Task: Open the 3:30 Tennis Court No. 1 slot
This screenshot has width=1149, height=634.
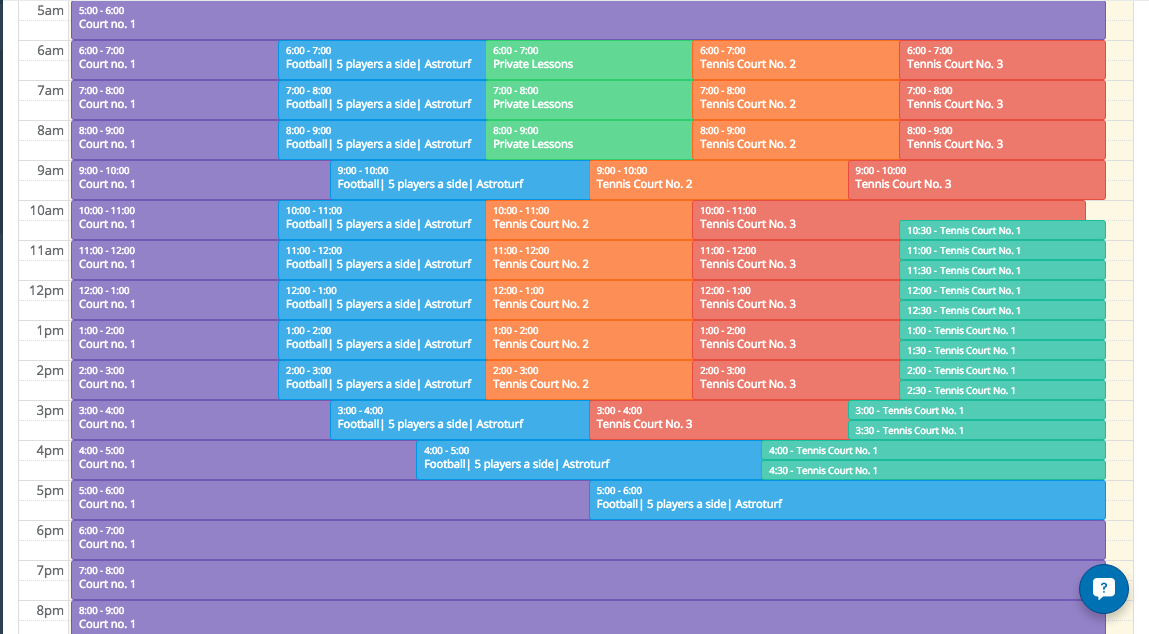Action: [x=975, y=430]
